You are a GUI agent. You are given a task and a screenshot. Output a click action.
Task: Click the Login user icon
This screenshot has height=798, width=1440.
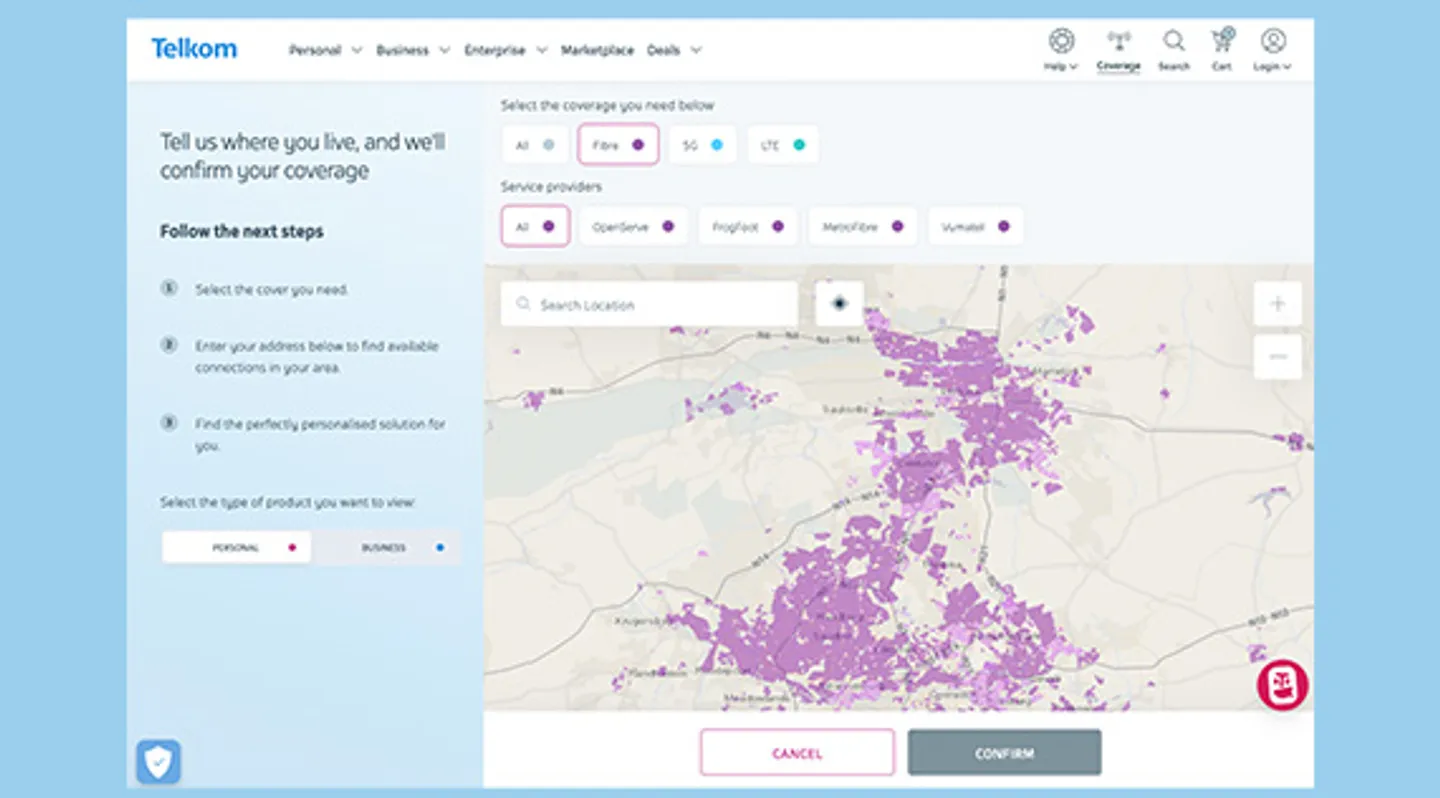(1273, 41)
